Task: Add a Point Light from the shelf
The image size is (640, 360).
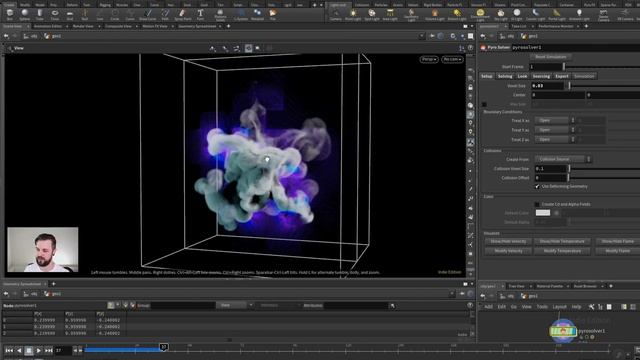Action: [353, 15]
